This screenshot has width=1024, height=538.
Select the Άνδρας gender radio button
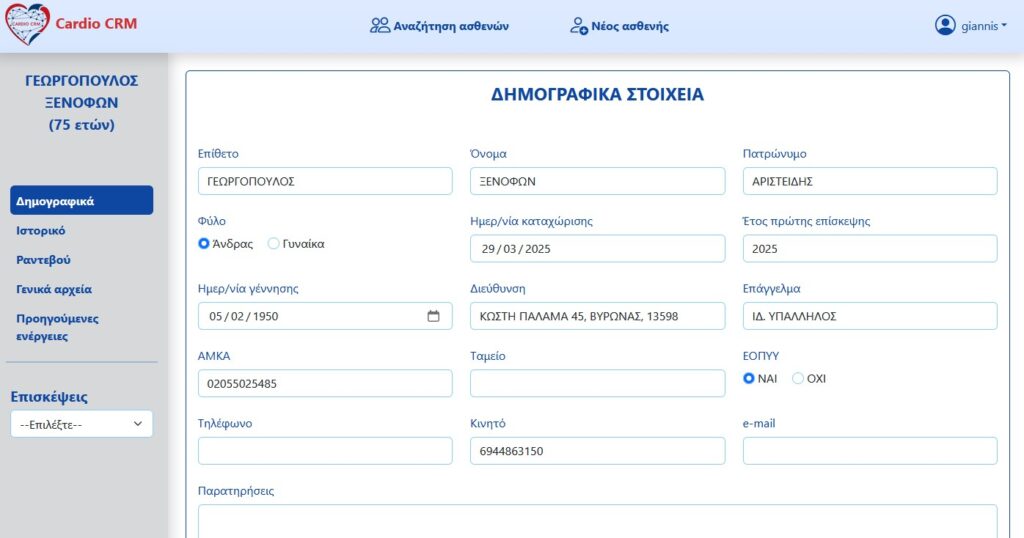pos(204,243)
